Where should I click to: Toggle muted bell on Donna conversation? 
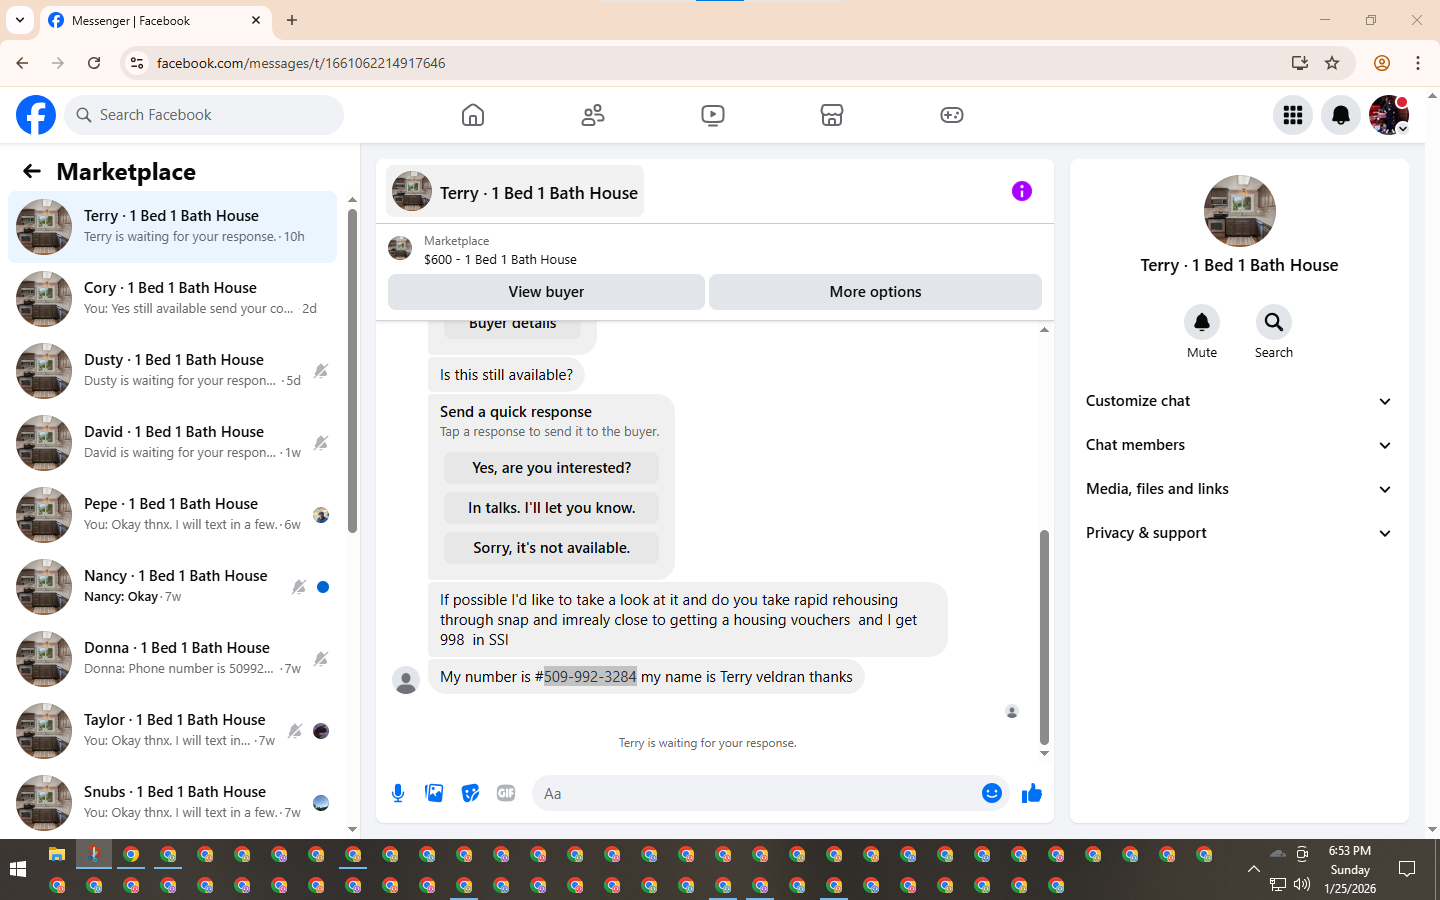[321, 659]
